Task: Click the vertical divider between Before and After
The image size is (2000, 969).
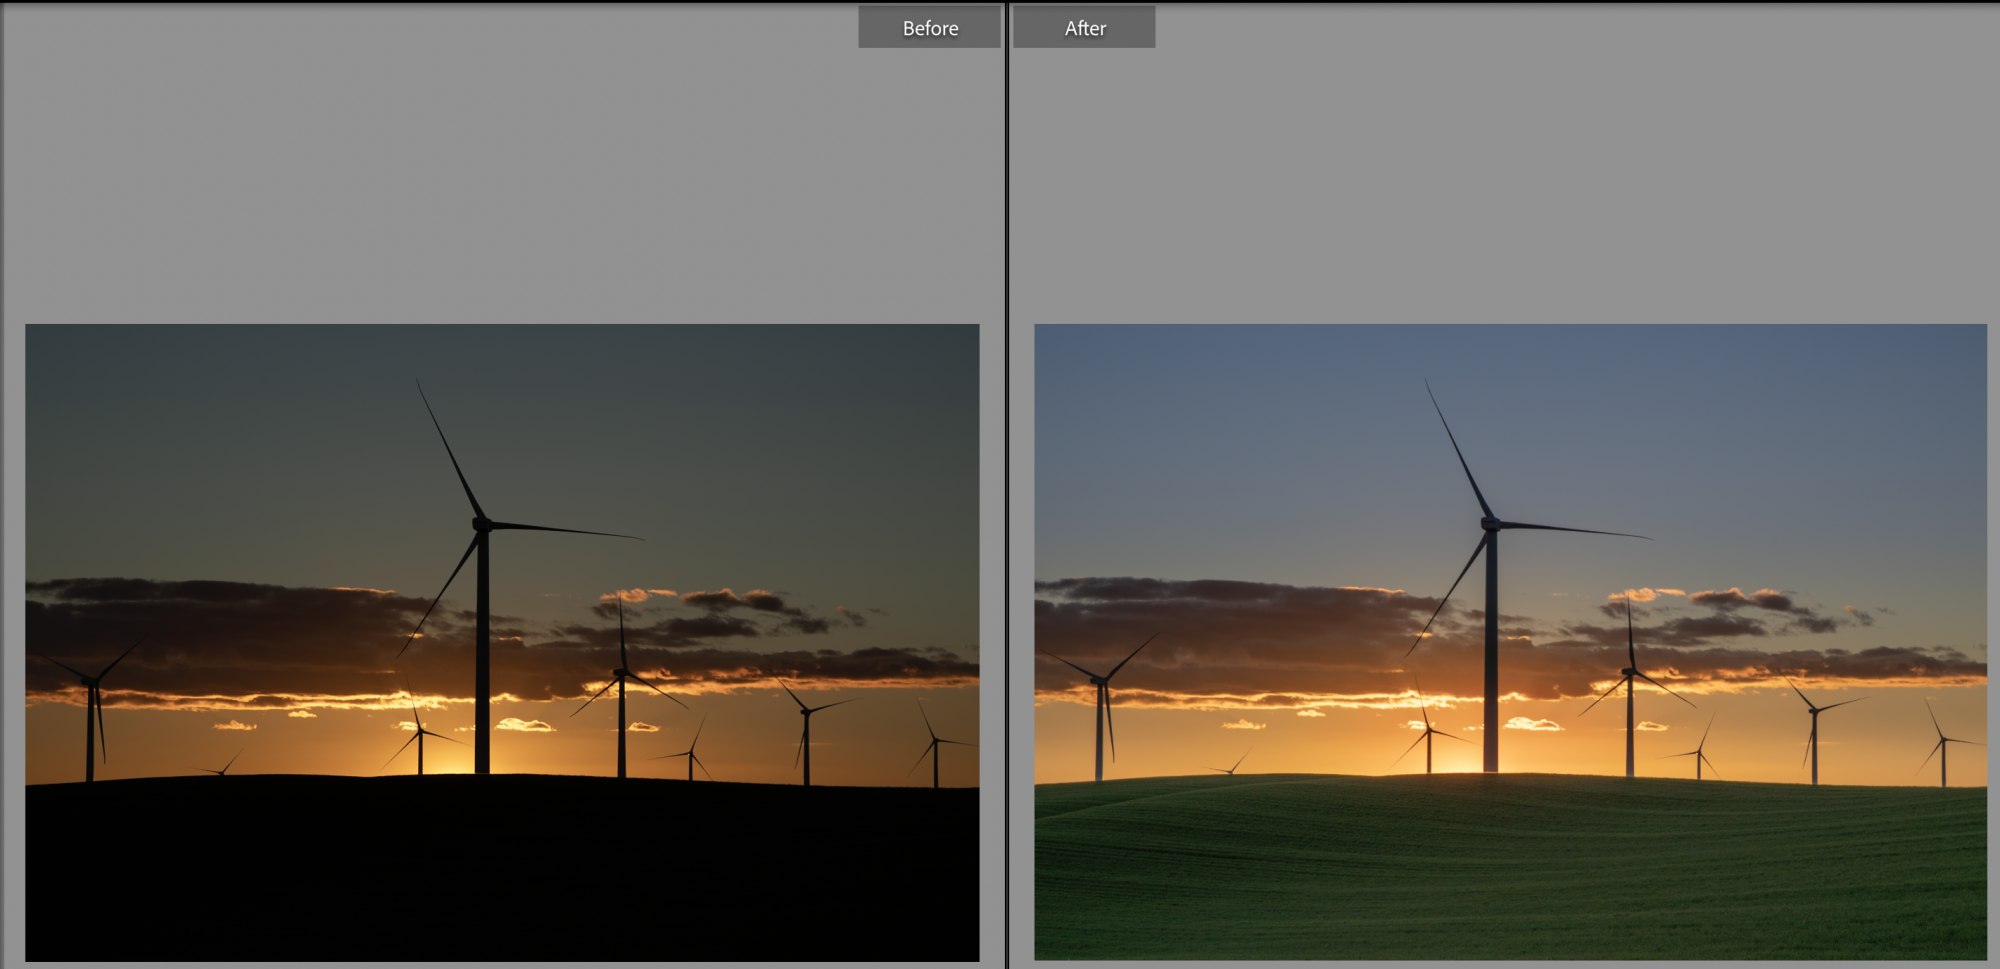Action: (1007, 500)
